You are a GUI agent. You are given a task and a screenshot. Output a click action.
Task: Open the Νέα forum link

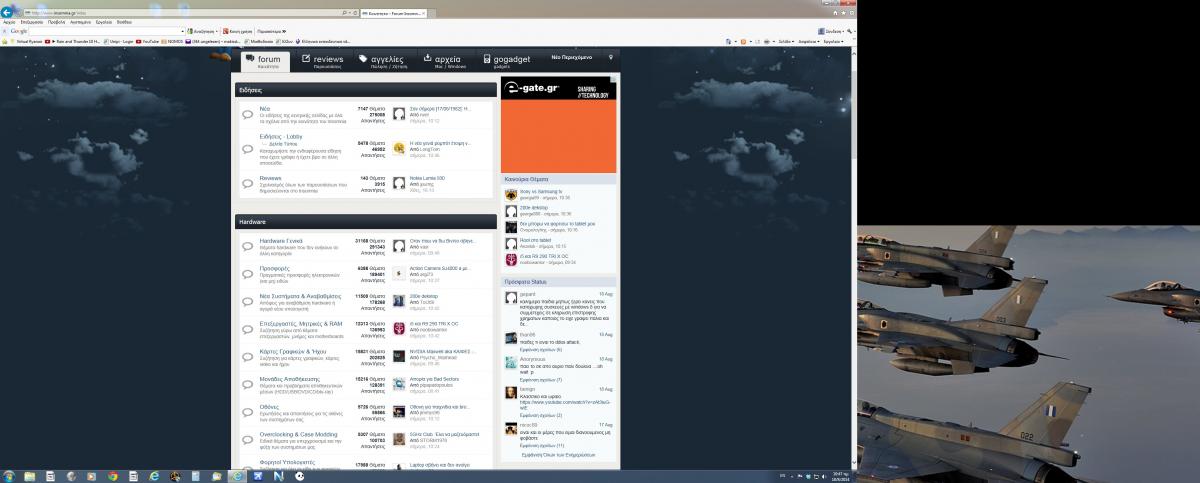pyautogui.click(x=265, y=108)
